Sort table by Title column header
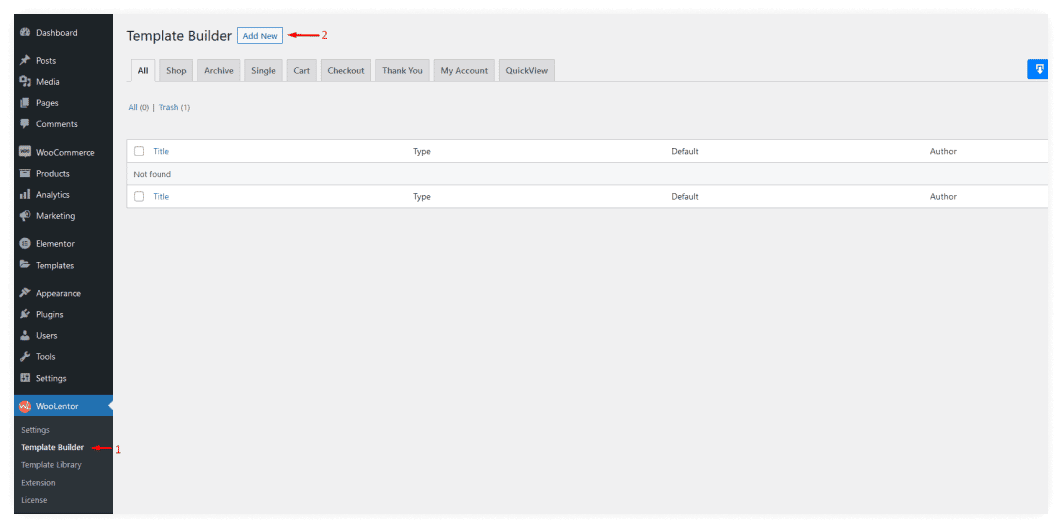This screenshot has width=1062, height=528. click(161, 151)
